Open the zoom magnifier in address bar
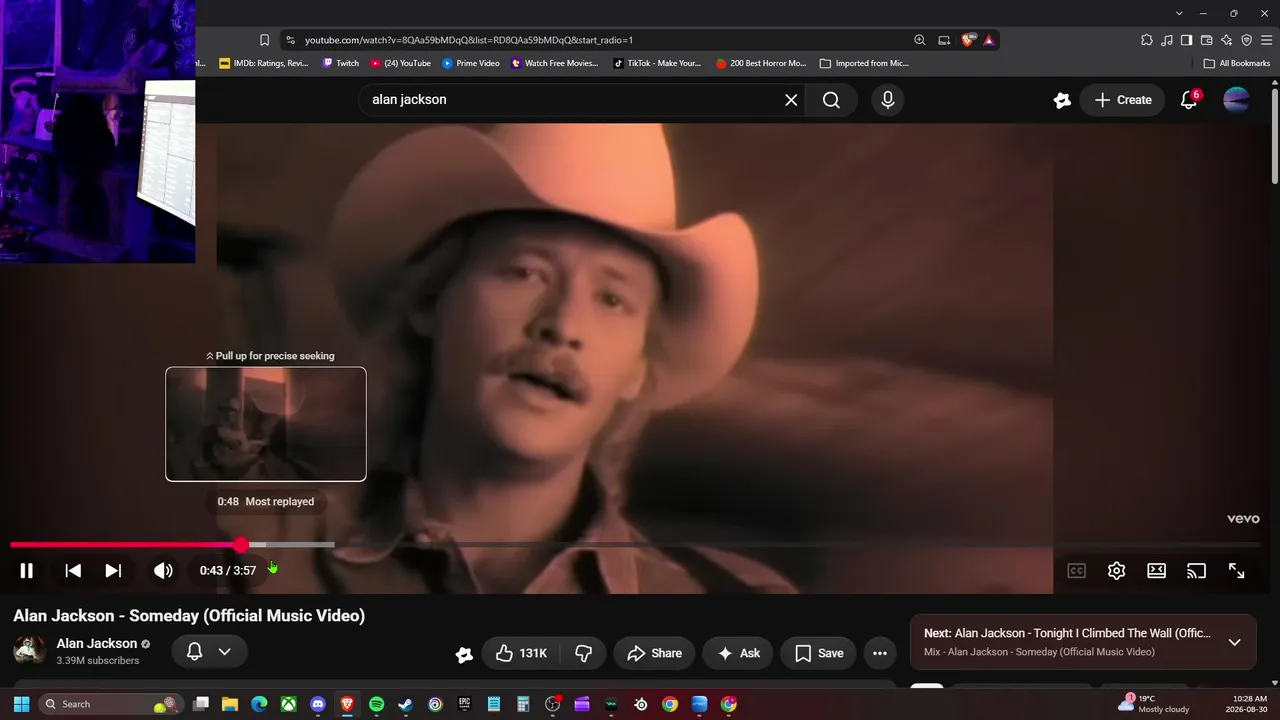This screenshot has width=1280, height=720. tap(920, 40)
